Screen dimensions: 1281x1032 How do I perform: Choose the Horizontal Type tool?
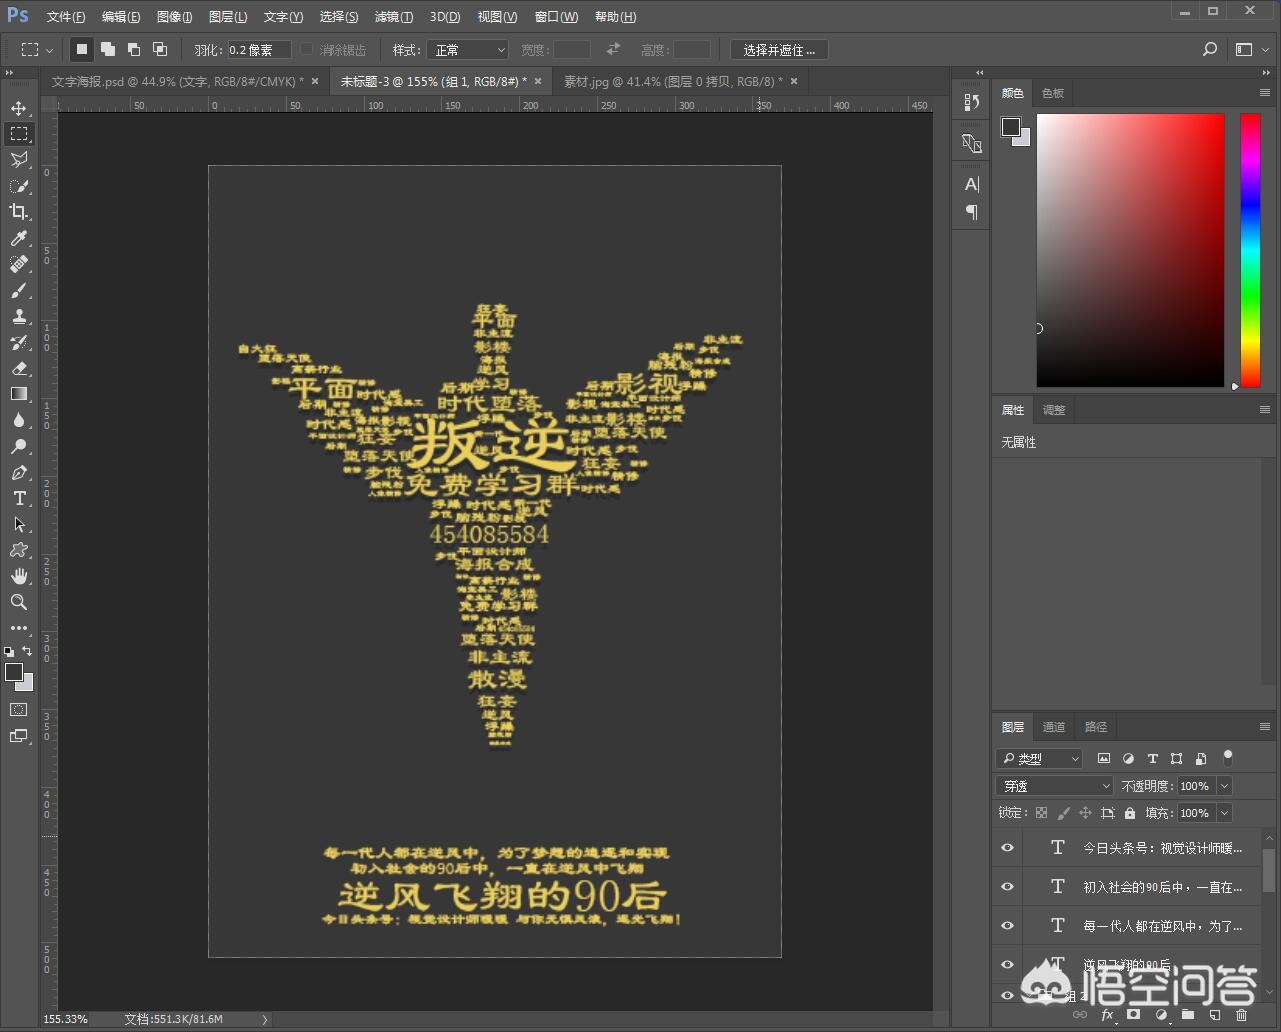coord(19,499)
